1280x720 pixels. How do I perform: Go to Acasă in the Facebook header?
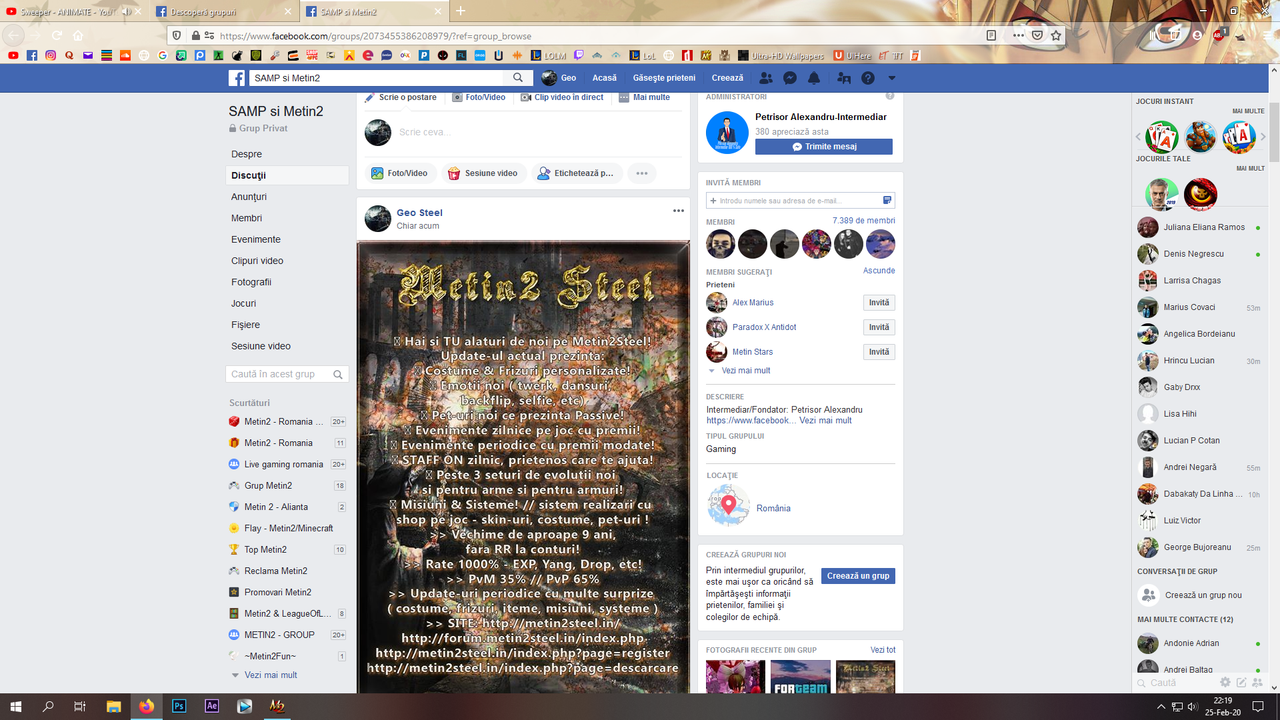point(604,78)
